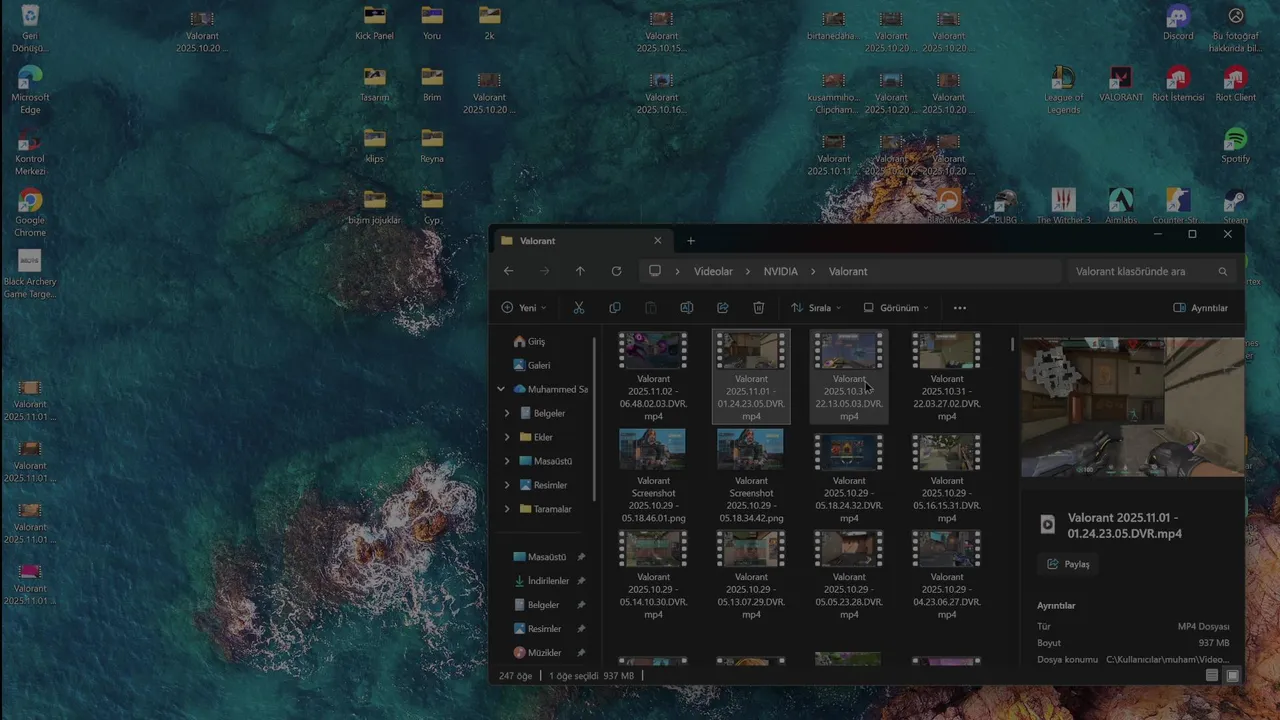Expand the Taramalar tree folder
The image size is (1280, 720).
[507, 509]
